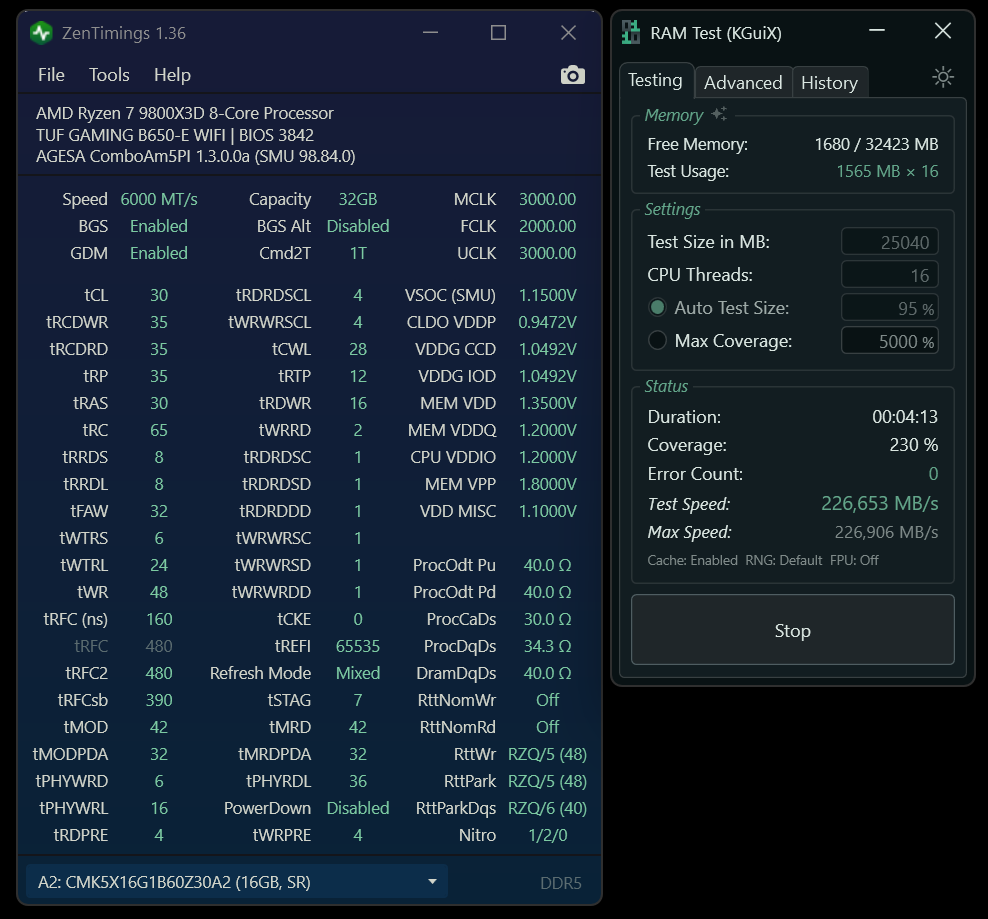Click the GDM value Enabled
The height and width of the screenshot is (919, 988).
pos(159,253)
